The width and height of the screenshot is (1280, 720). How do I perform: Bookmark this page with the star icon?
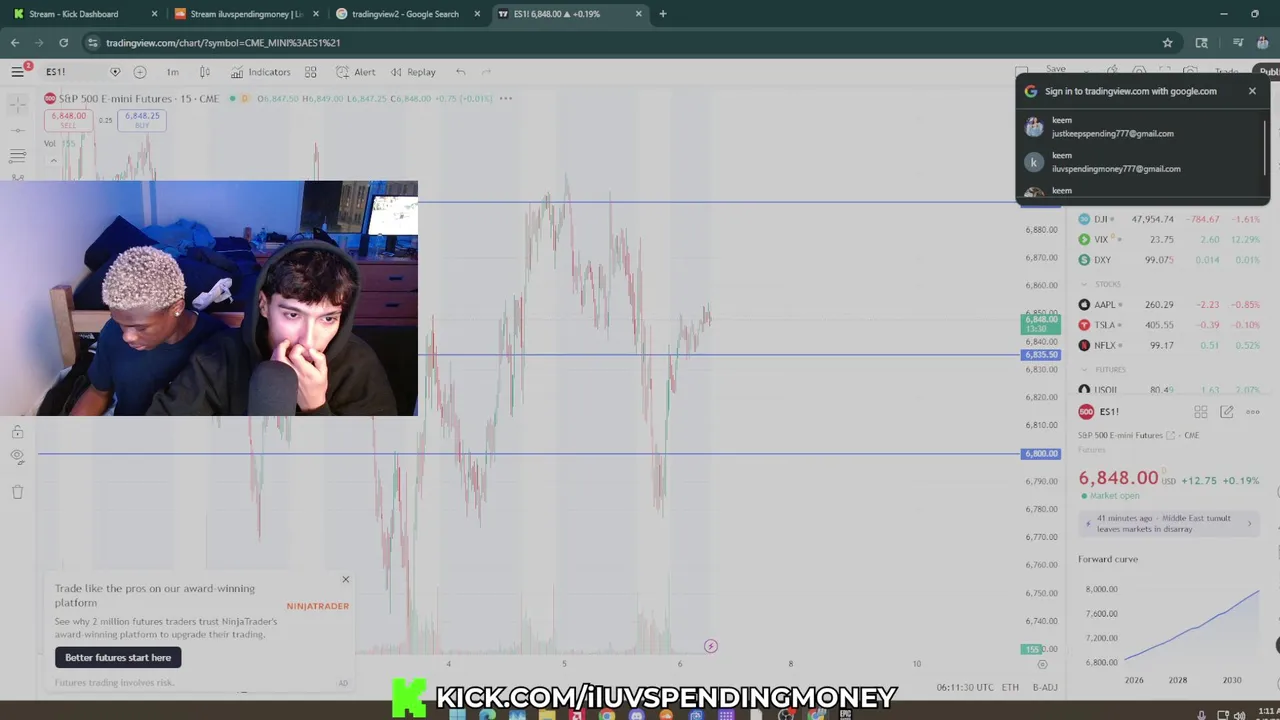(x=1167, y=43)
